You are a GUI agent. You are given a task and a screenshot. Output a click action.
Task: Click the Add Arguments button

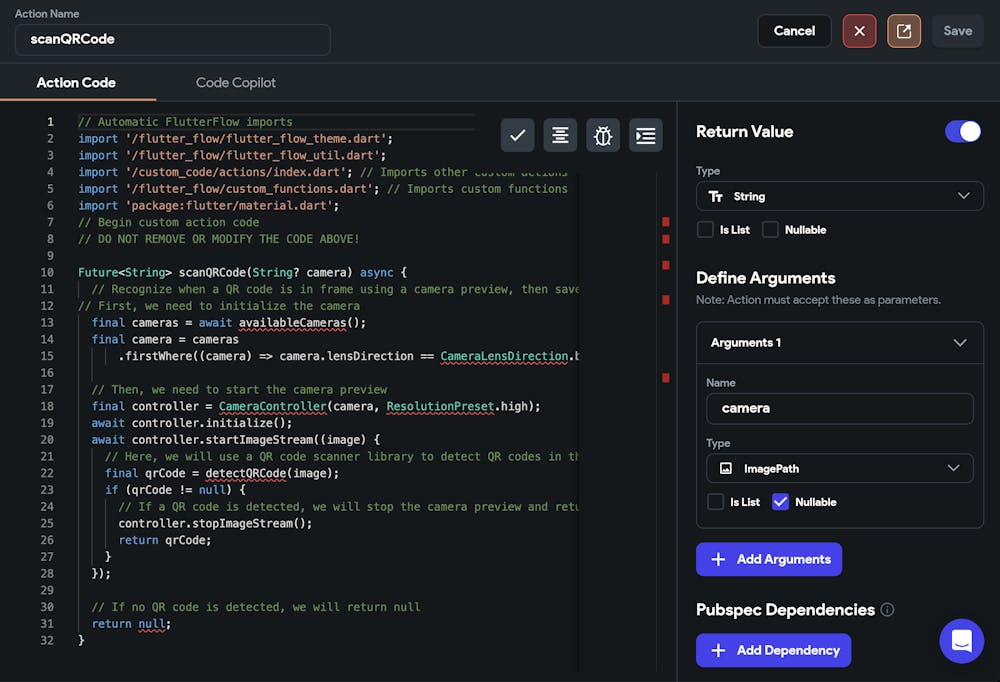click(769, 559)
